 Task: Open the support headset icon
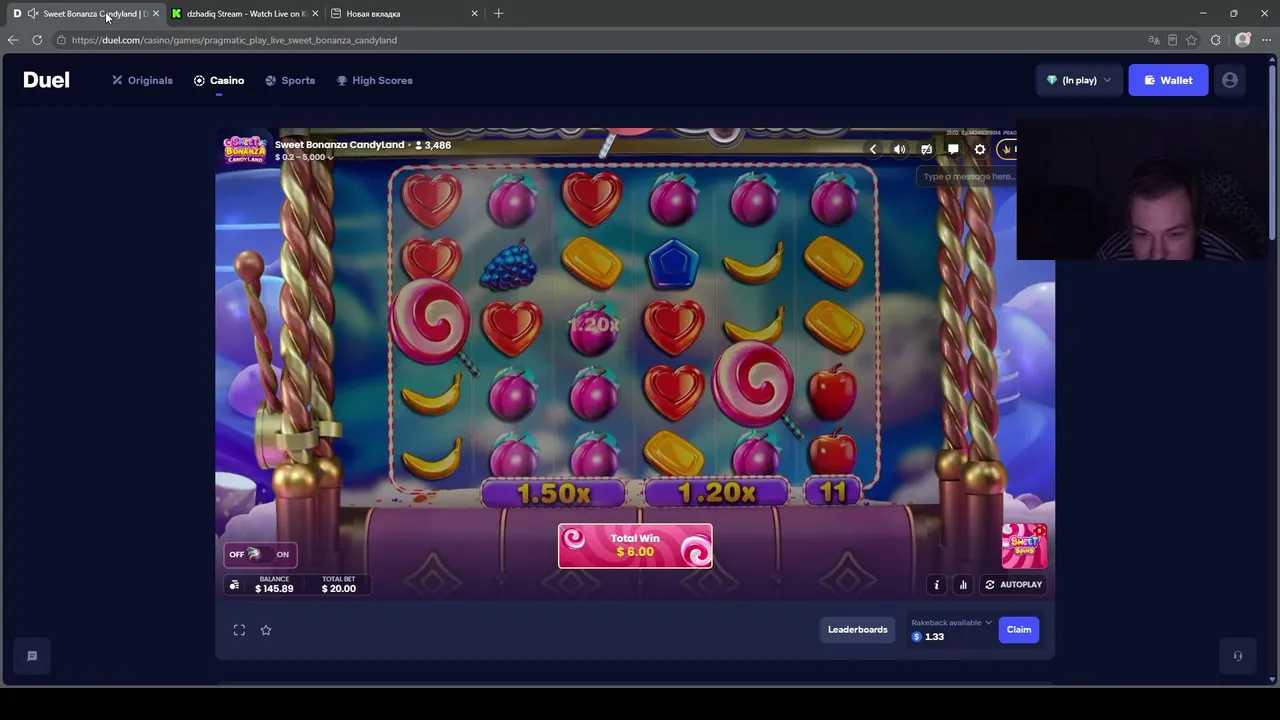1237,656
